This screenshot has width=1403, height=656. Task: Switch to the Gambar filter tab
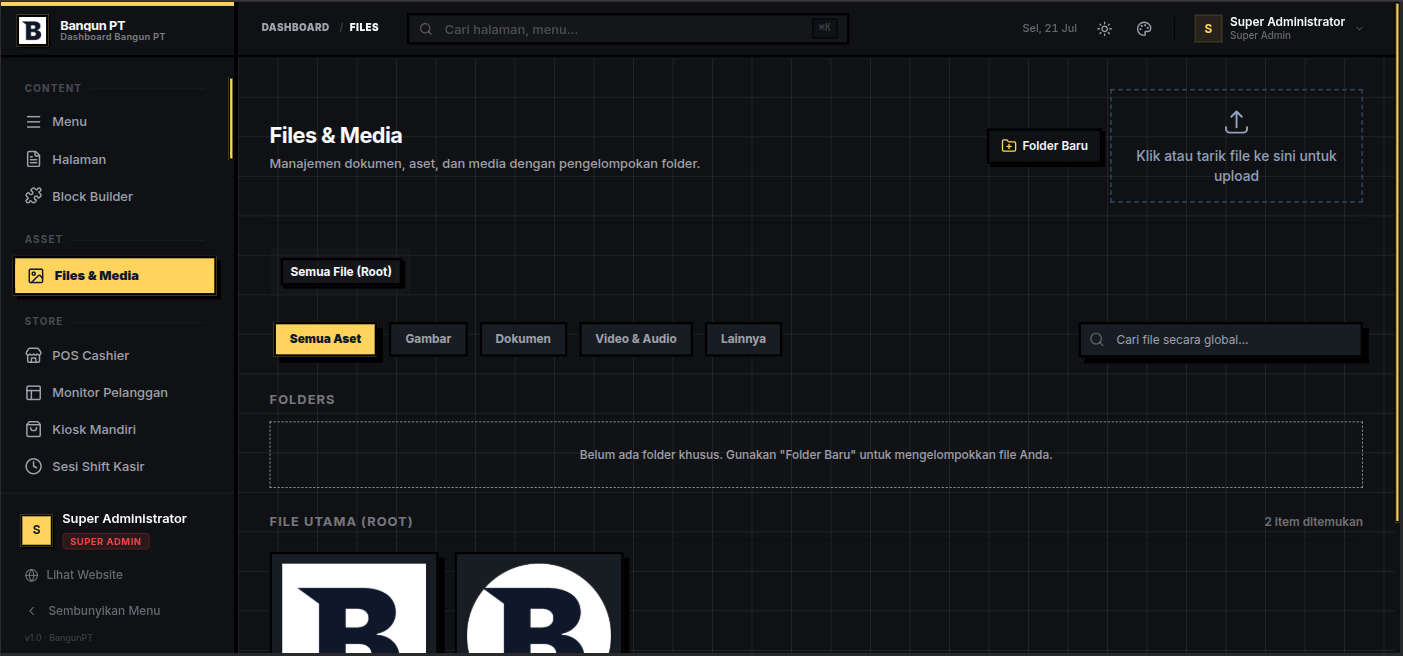pyautogui.click(x=428, y=339)
